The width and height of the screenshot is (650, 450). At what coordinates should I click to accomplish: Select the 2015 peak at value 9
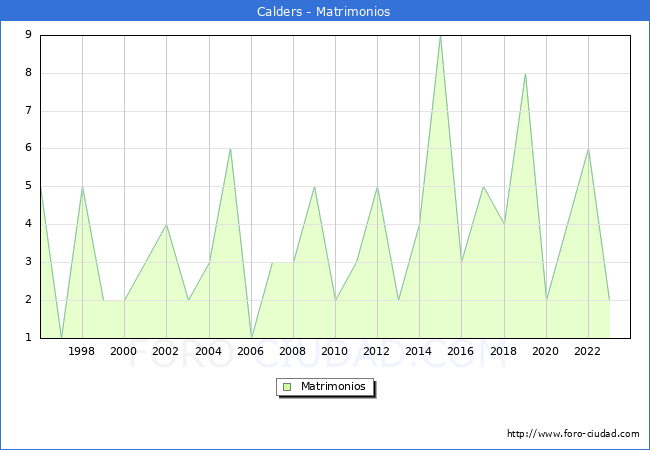(440, 36)
